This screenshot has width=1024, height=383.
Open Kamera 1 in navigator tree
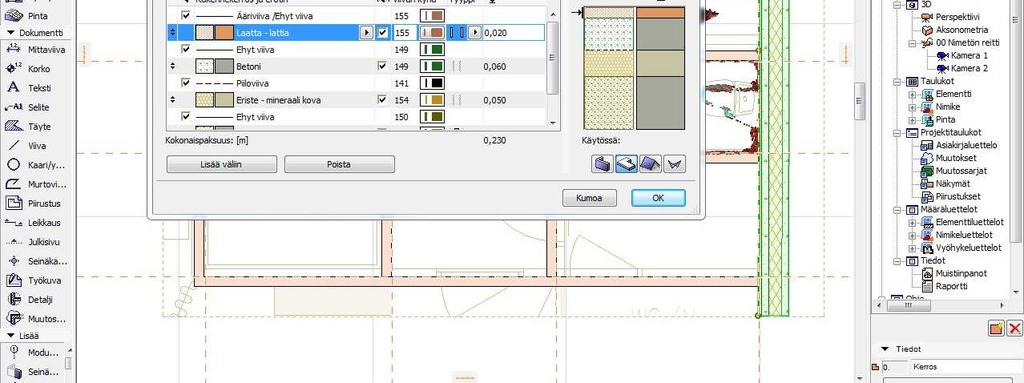click(x=969, y=56)
